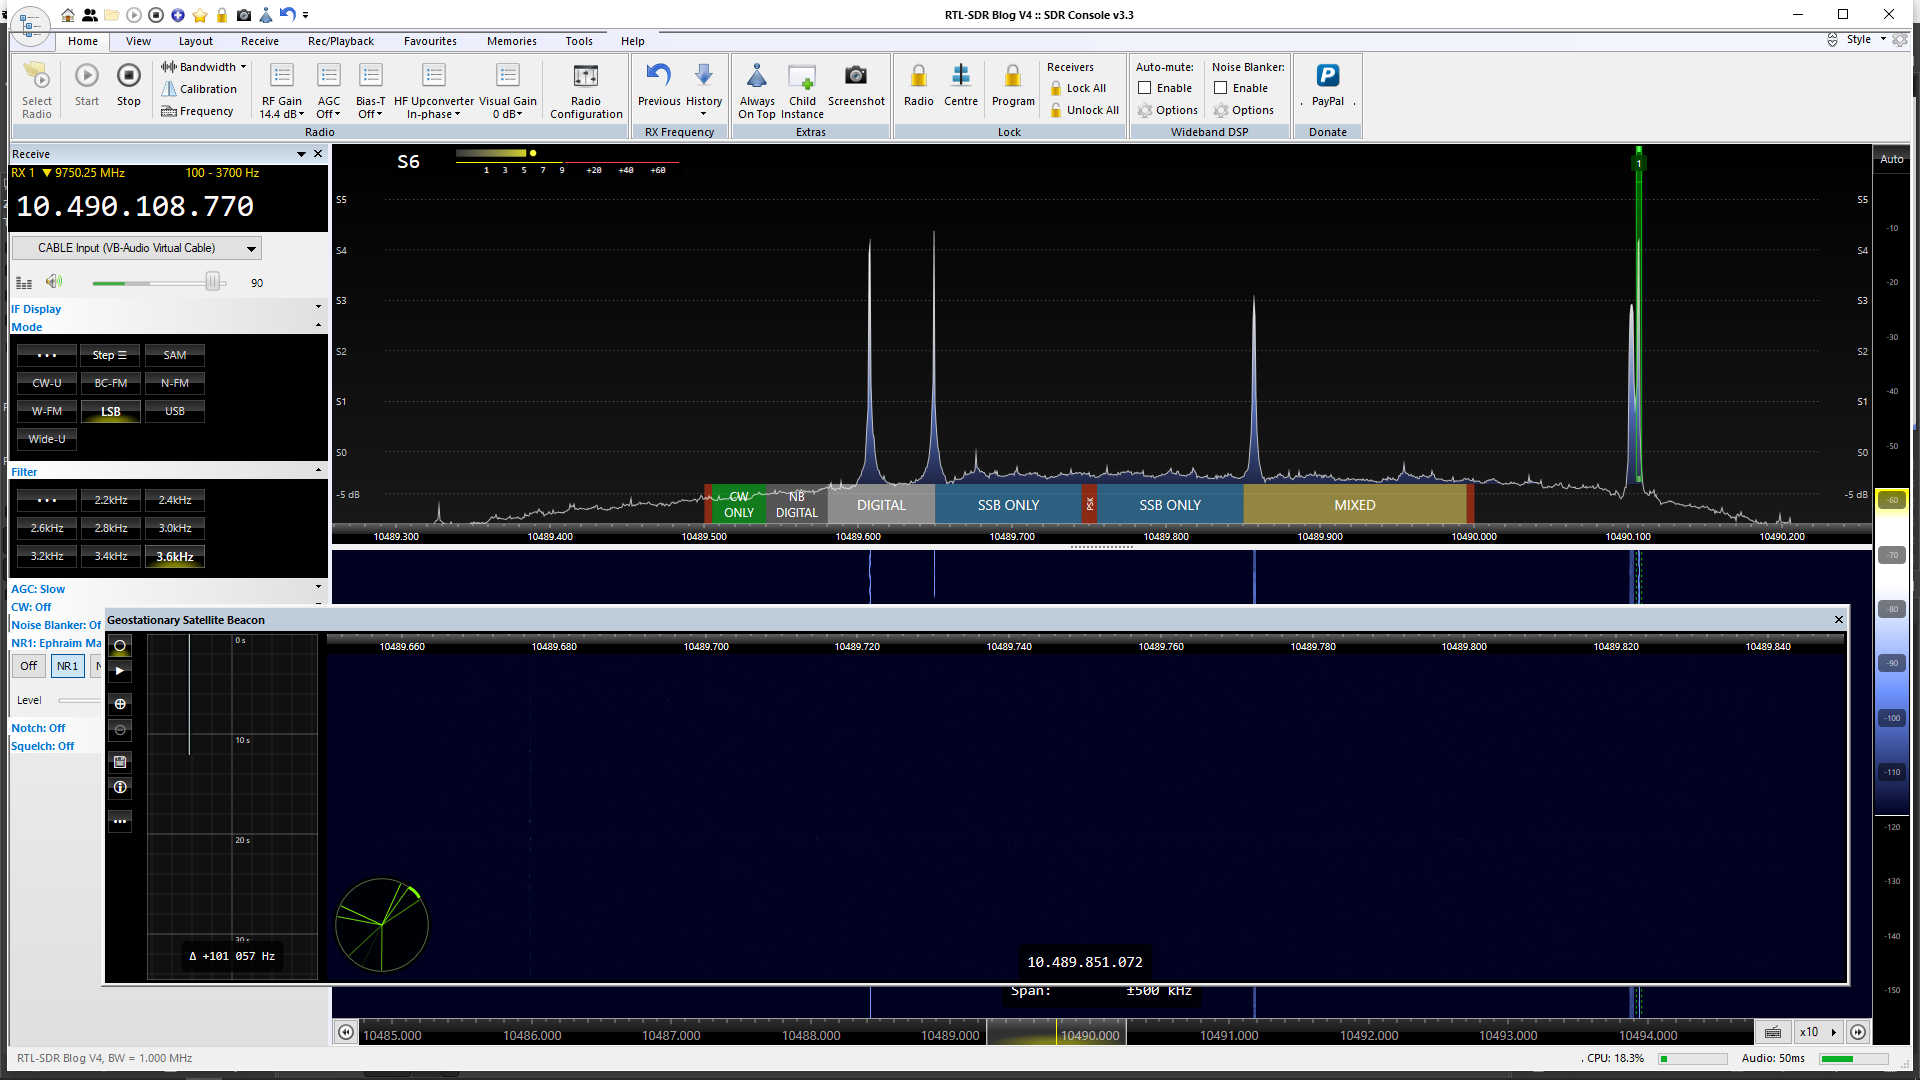Select the 3.6kHz filter

coord(174,556)
